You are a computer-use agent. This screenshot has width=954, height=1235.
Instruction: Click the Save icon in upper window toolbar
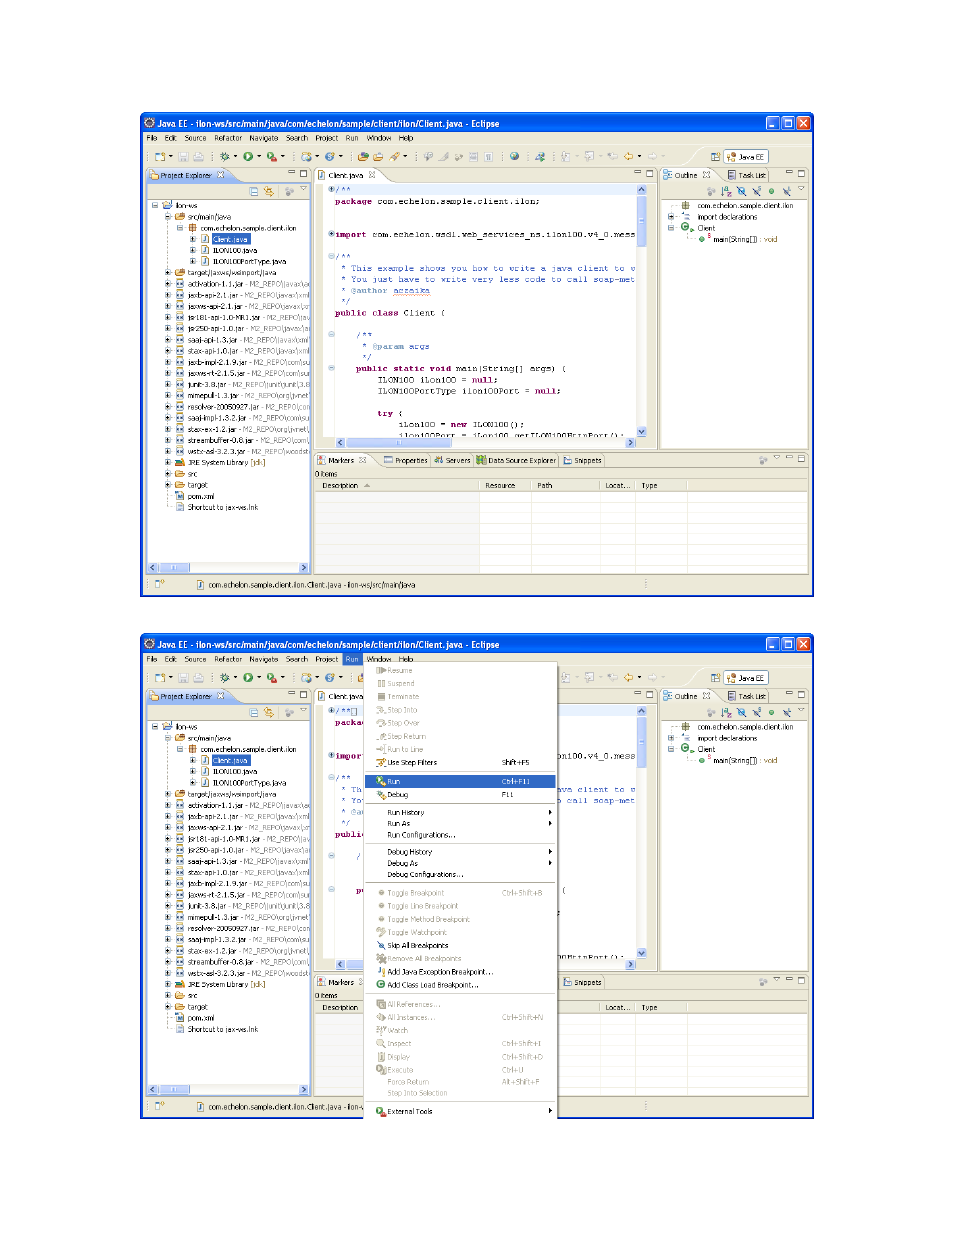click(183, 156)
